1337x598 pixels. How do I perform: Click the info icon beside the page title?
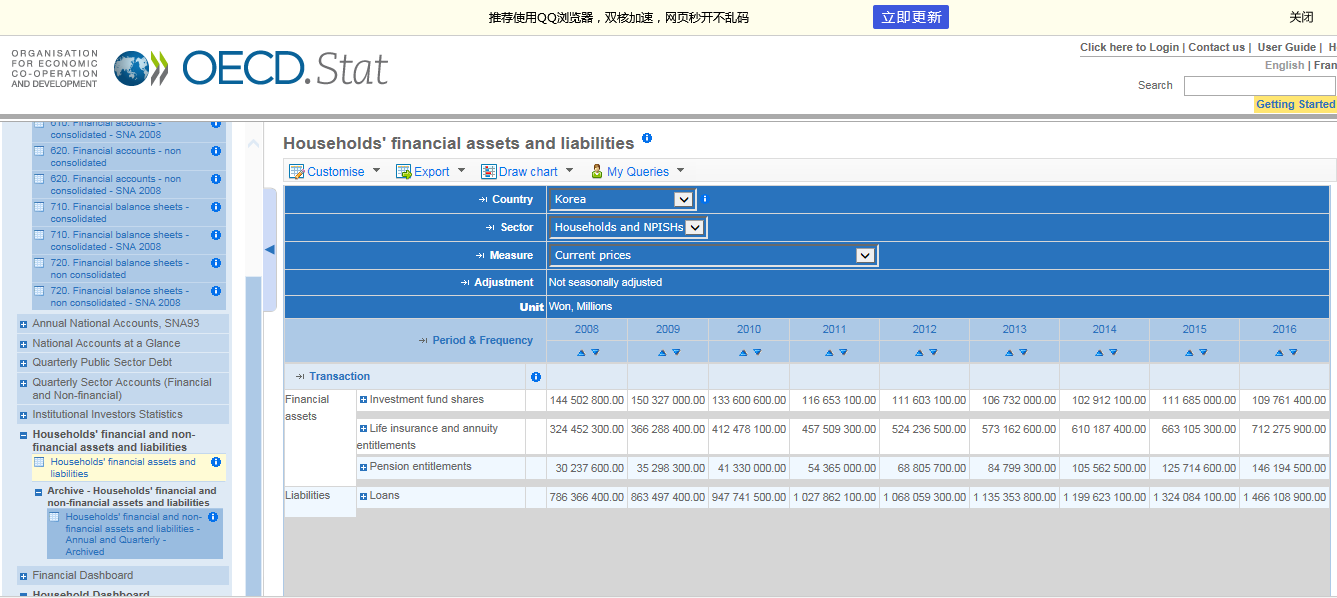647,138
